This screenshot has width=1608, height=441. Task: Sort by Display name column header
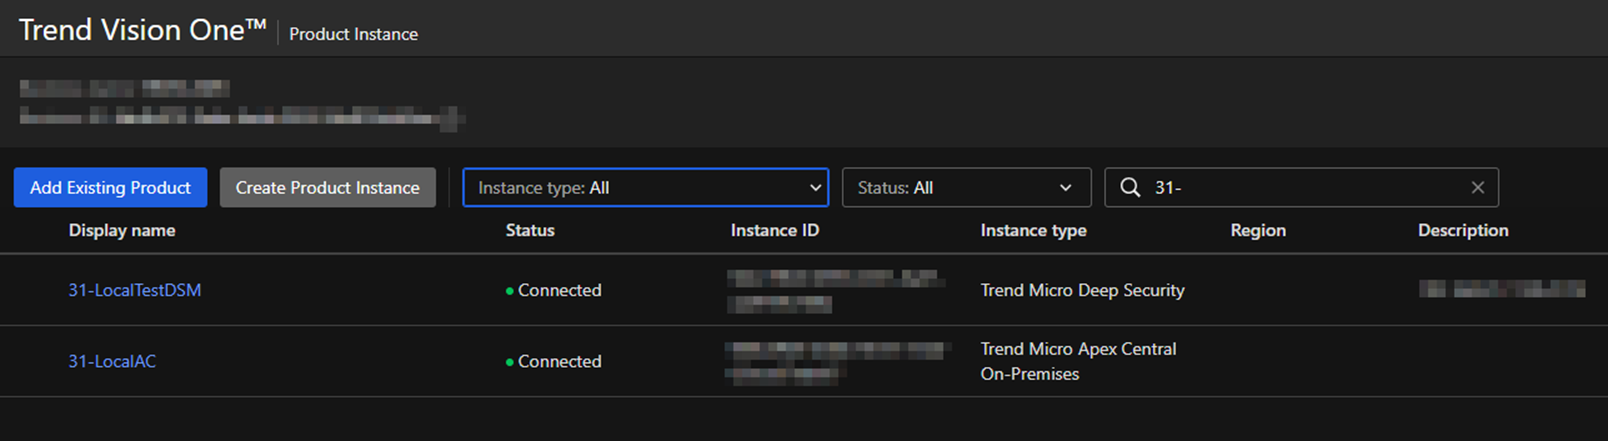click(x=122, y=230)
